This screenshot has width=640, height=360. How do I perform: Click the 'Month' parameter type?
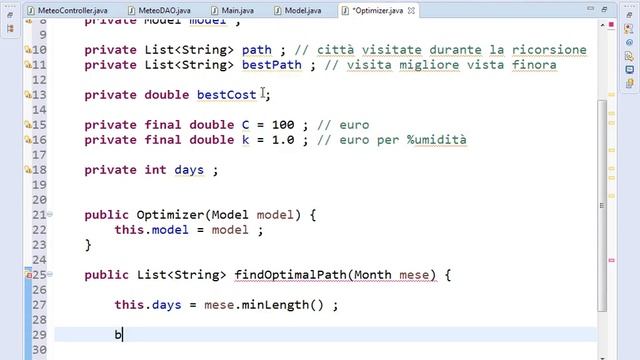[x=373, y=275]
